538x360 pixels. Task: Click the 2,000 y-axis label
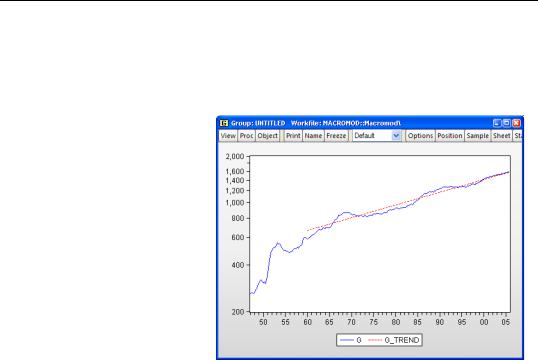235,156
